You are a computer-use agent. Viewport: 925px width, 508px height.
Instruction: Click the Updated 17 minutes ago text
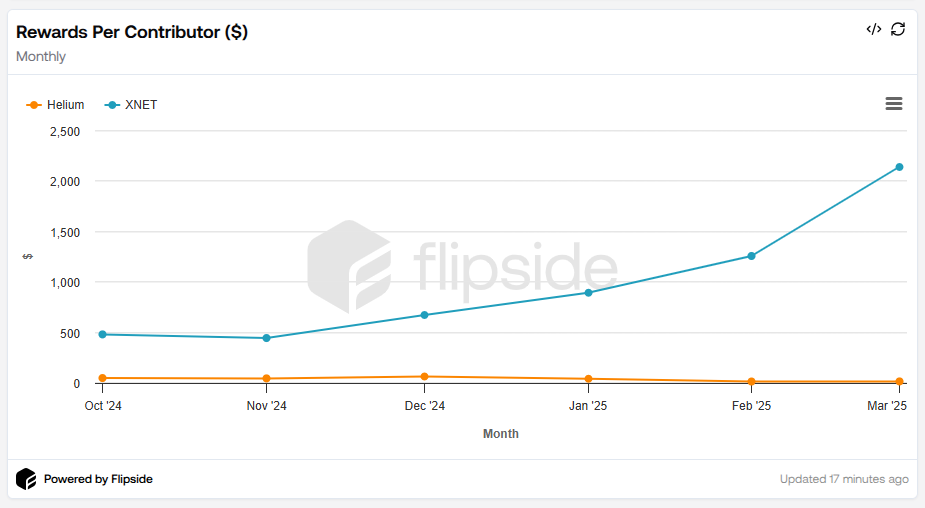click(x=844, y=479)
